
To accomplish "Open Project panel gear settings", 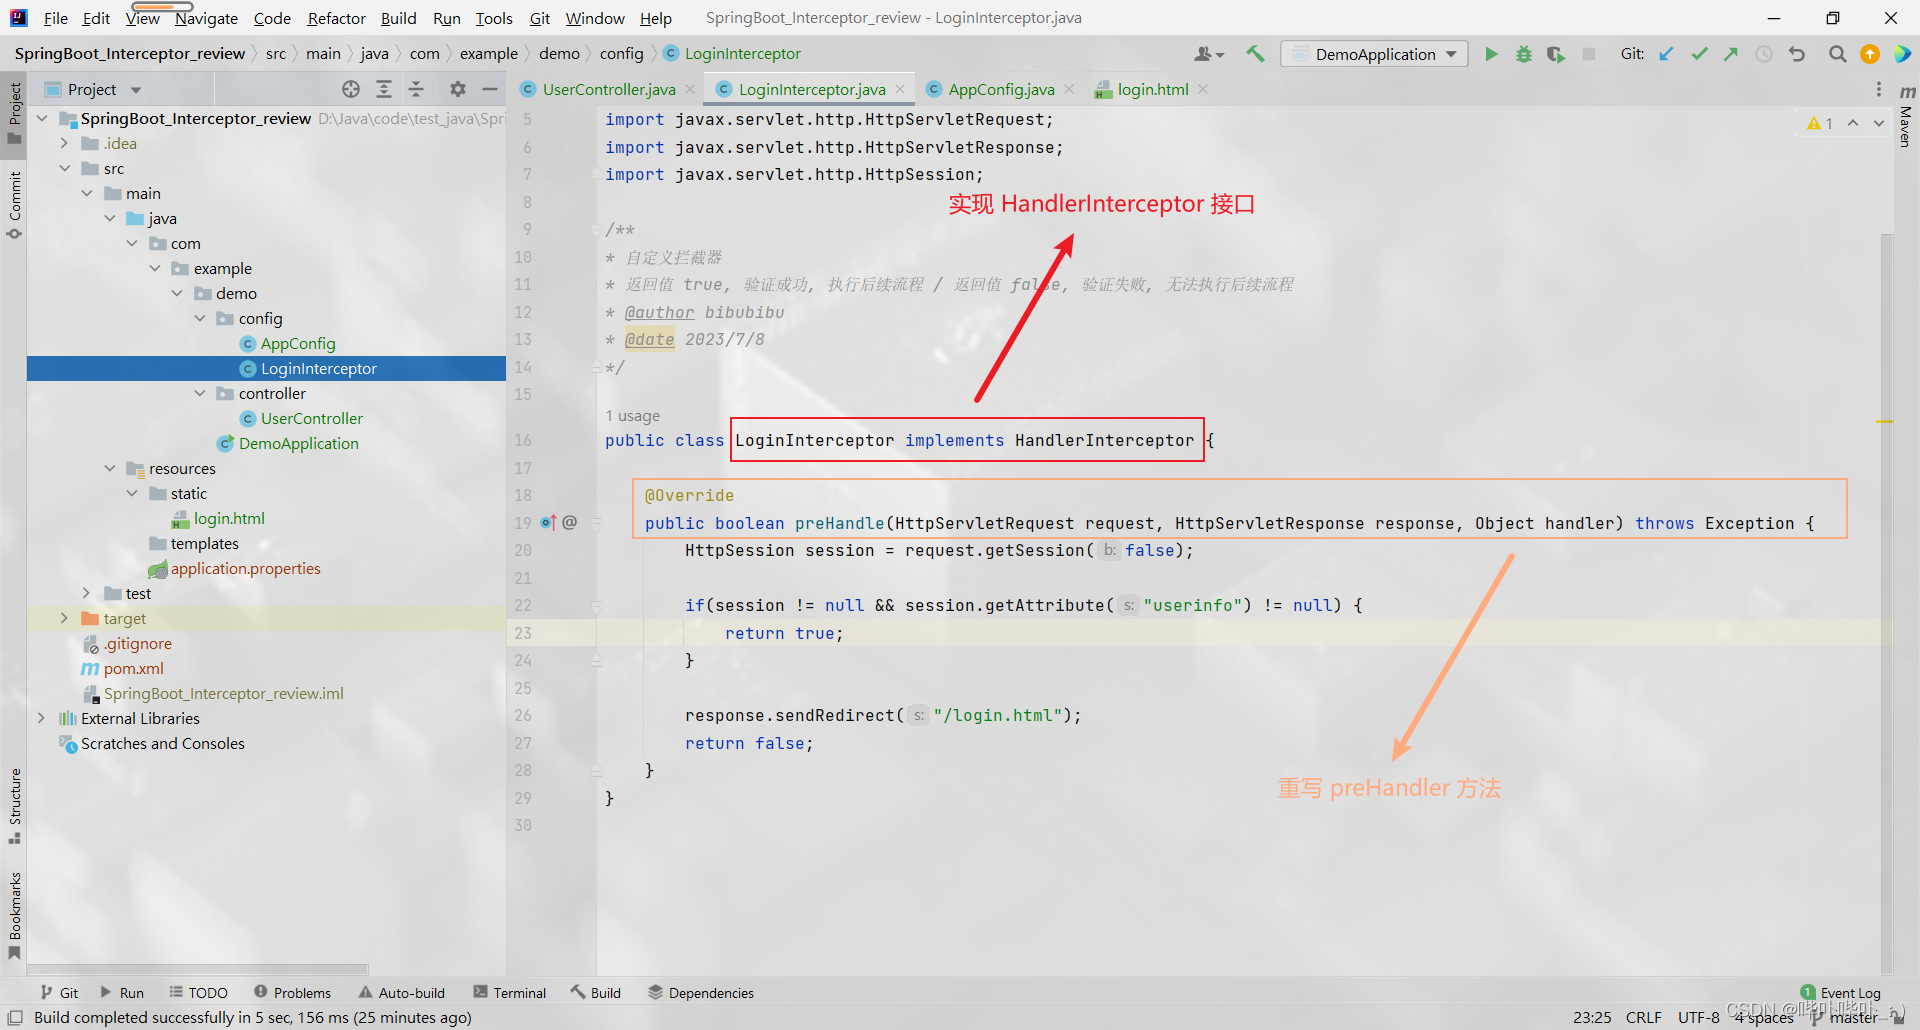I will click(458, 89).
